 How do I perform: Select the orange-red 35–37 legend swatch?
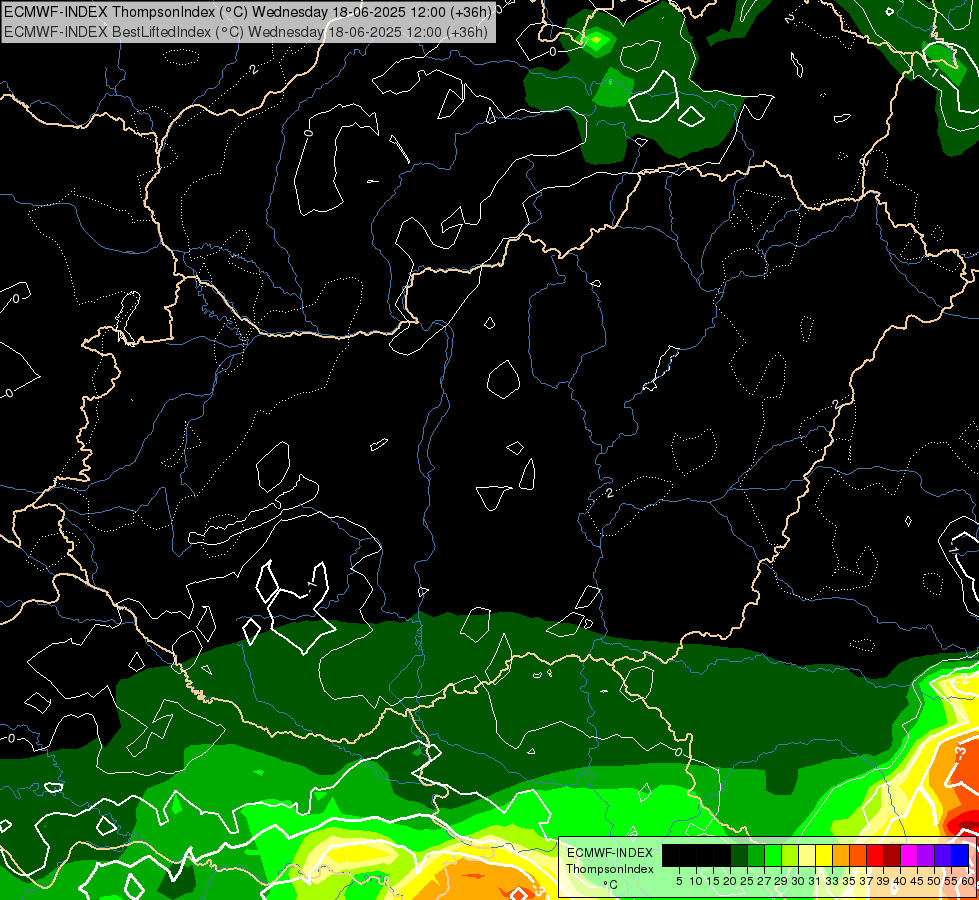(x=858, y=855)
